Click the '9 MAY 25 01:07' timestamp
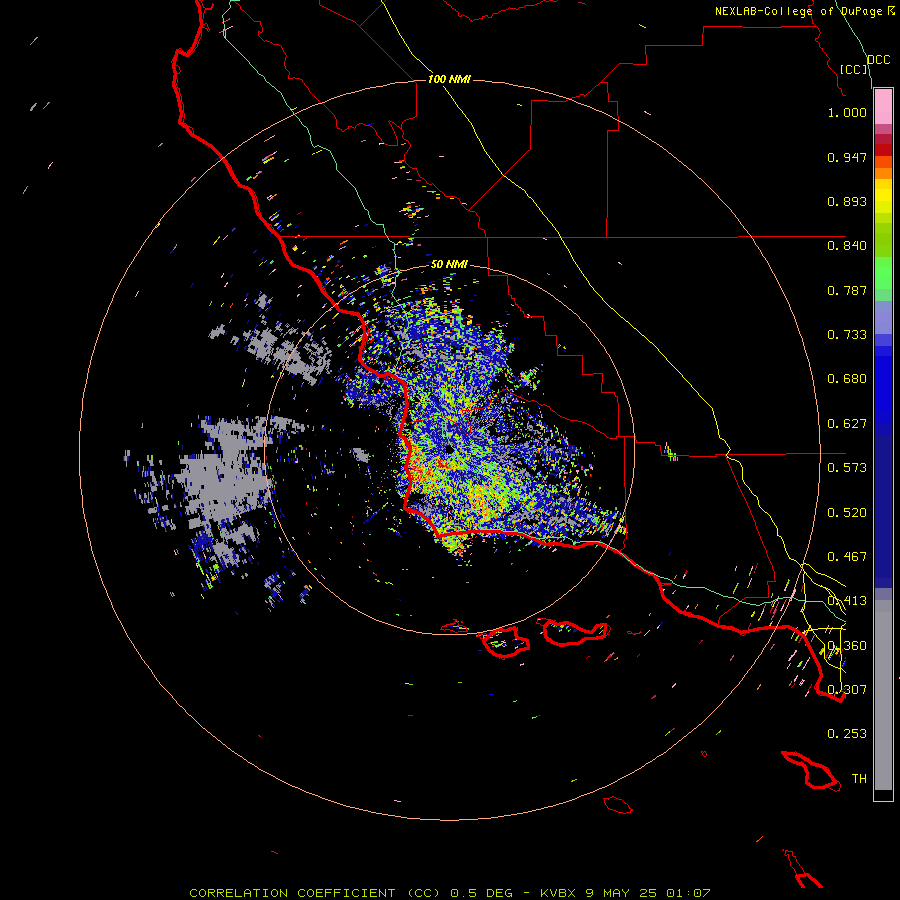 (647, 893)
